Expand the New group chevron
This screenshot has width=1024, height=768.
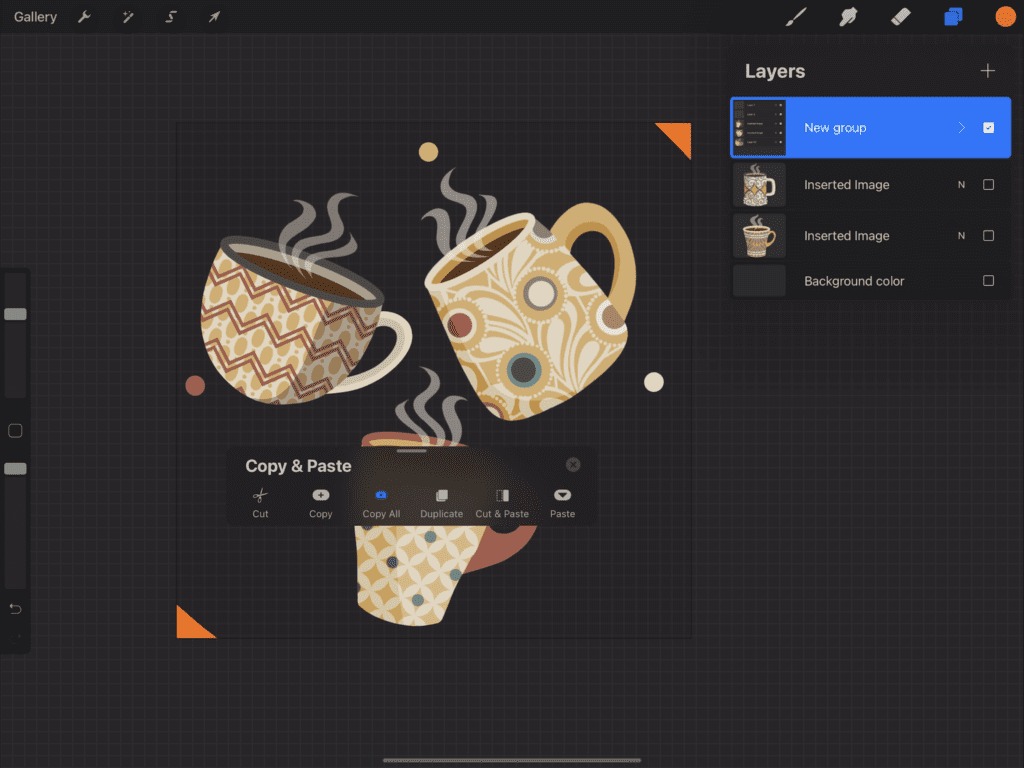(961, 128)
